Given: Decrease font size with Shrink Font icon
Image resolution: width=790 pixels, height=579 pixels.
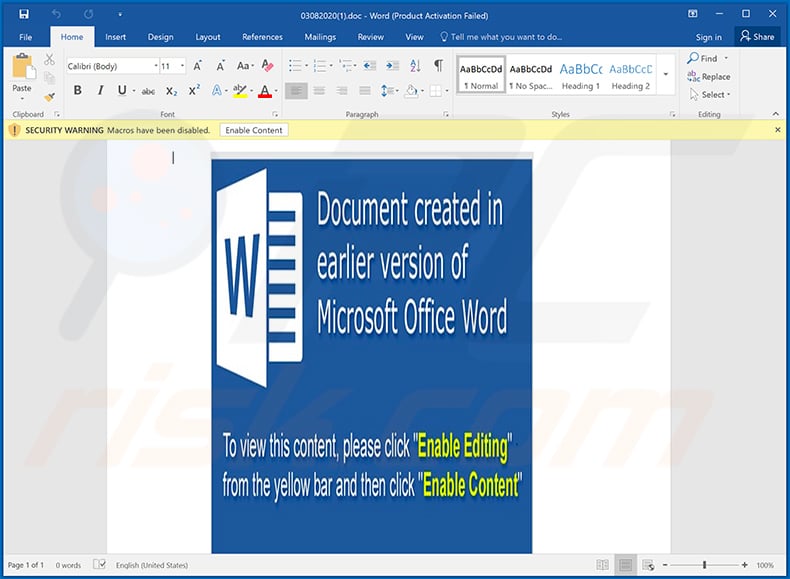Looking at the screenshot, I should (x=220, y=66).
